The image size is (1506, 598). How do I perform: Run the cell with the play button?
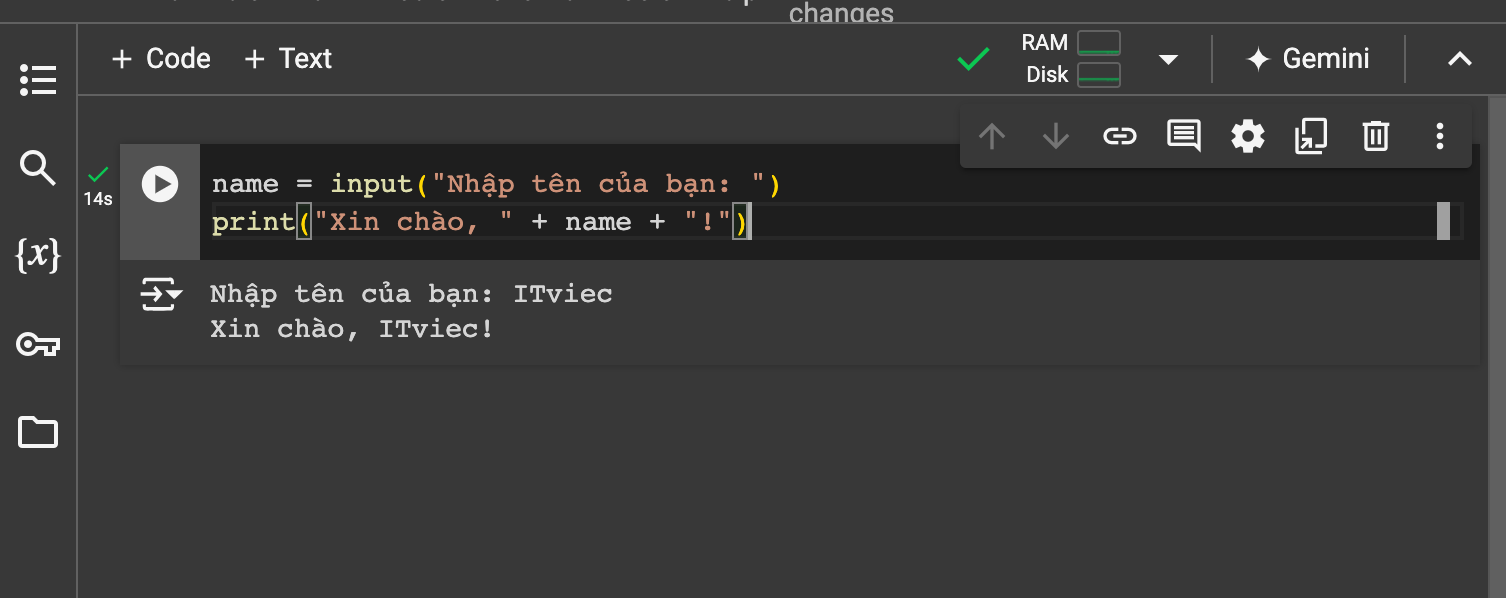160,184
